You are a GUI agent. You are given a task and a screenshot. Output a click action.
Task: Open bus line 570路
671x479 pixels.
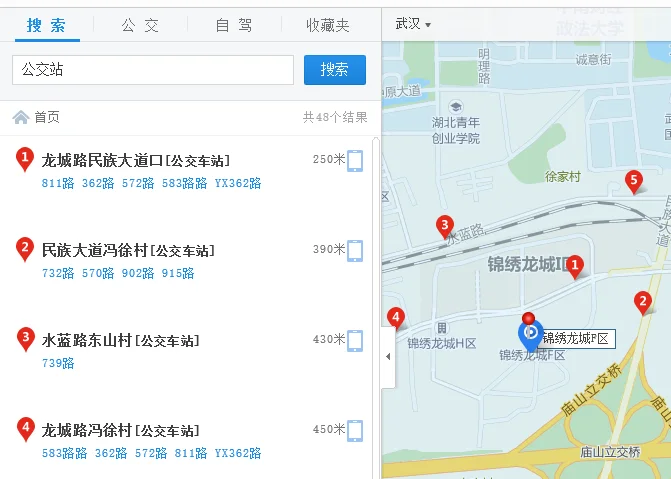click(98, 273)
